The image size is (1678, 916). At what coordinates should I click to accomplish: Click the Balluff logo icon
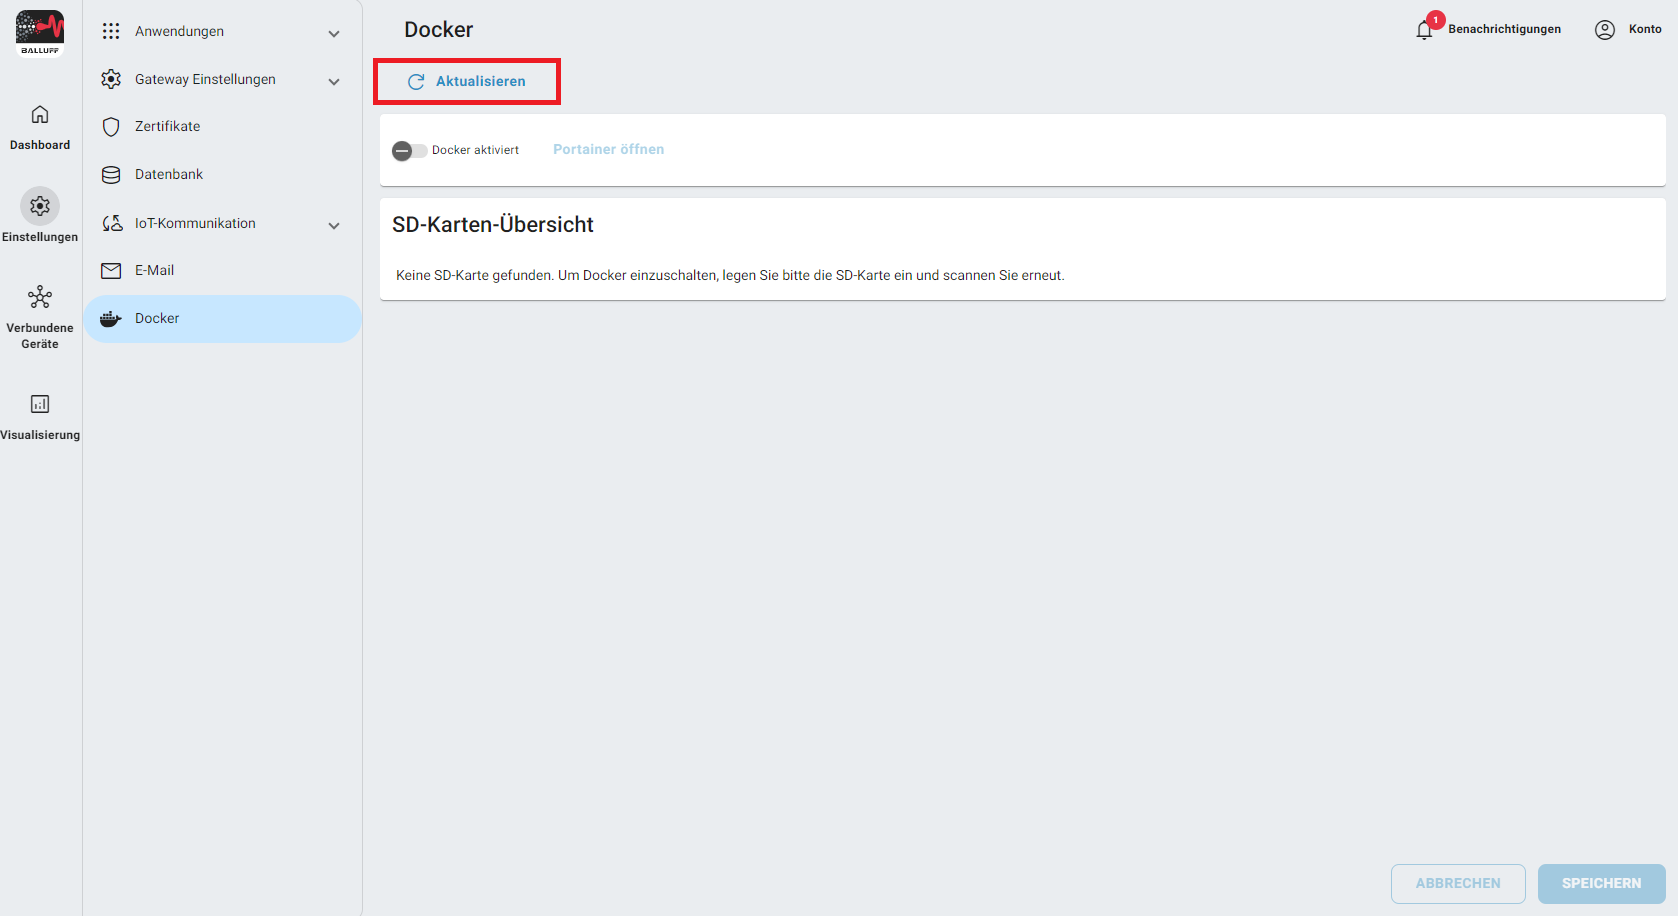40,32
